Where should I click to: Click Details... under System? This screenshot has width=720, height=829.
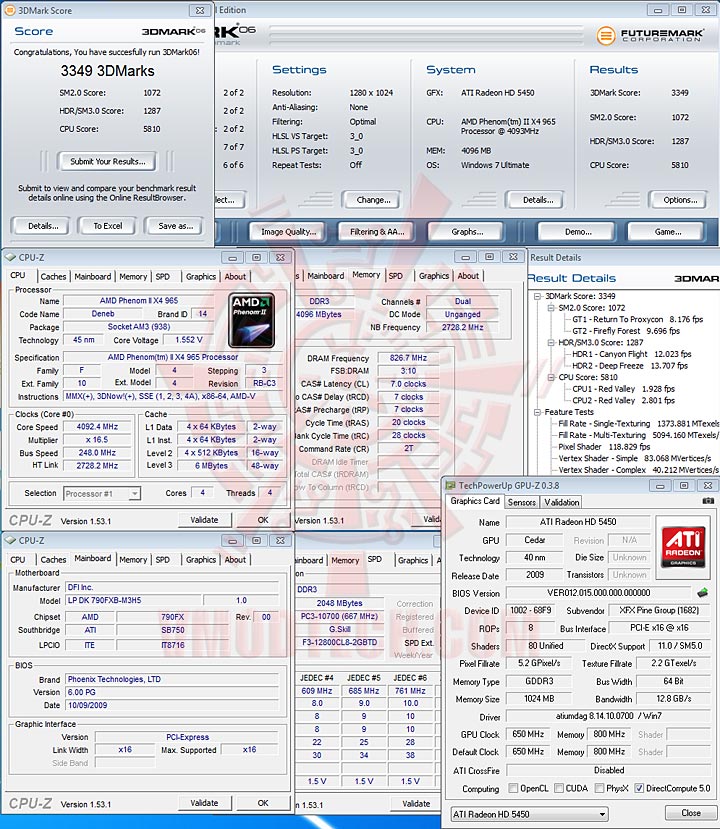(538, 200)
